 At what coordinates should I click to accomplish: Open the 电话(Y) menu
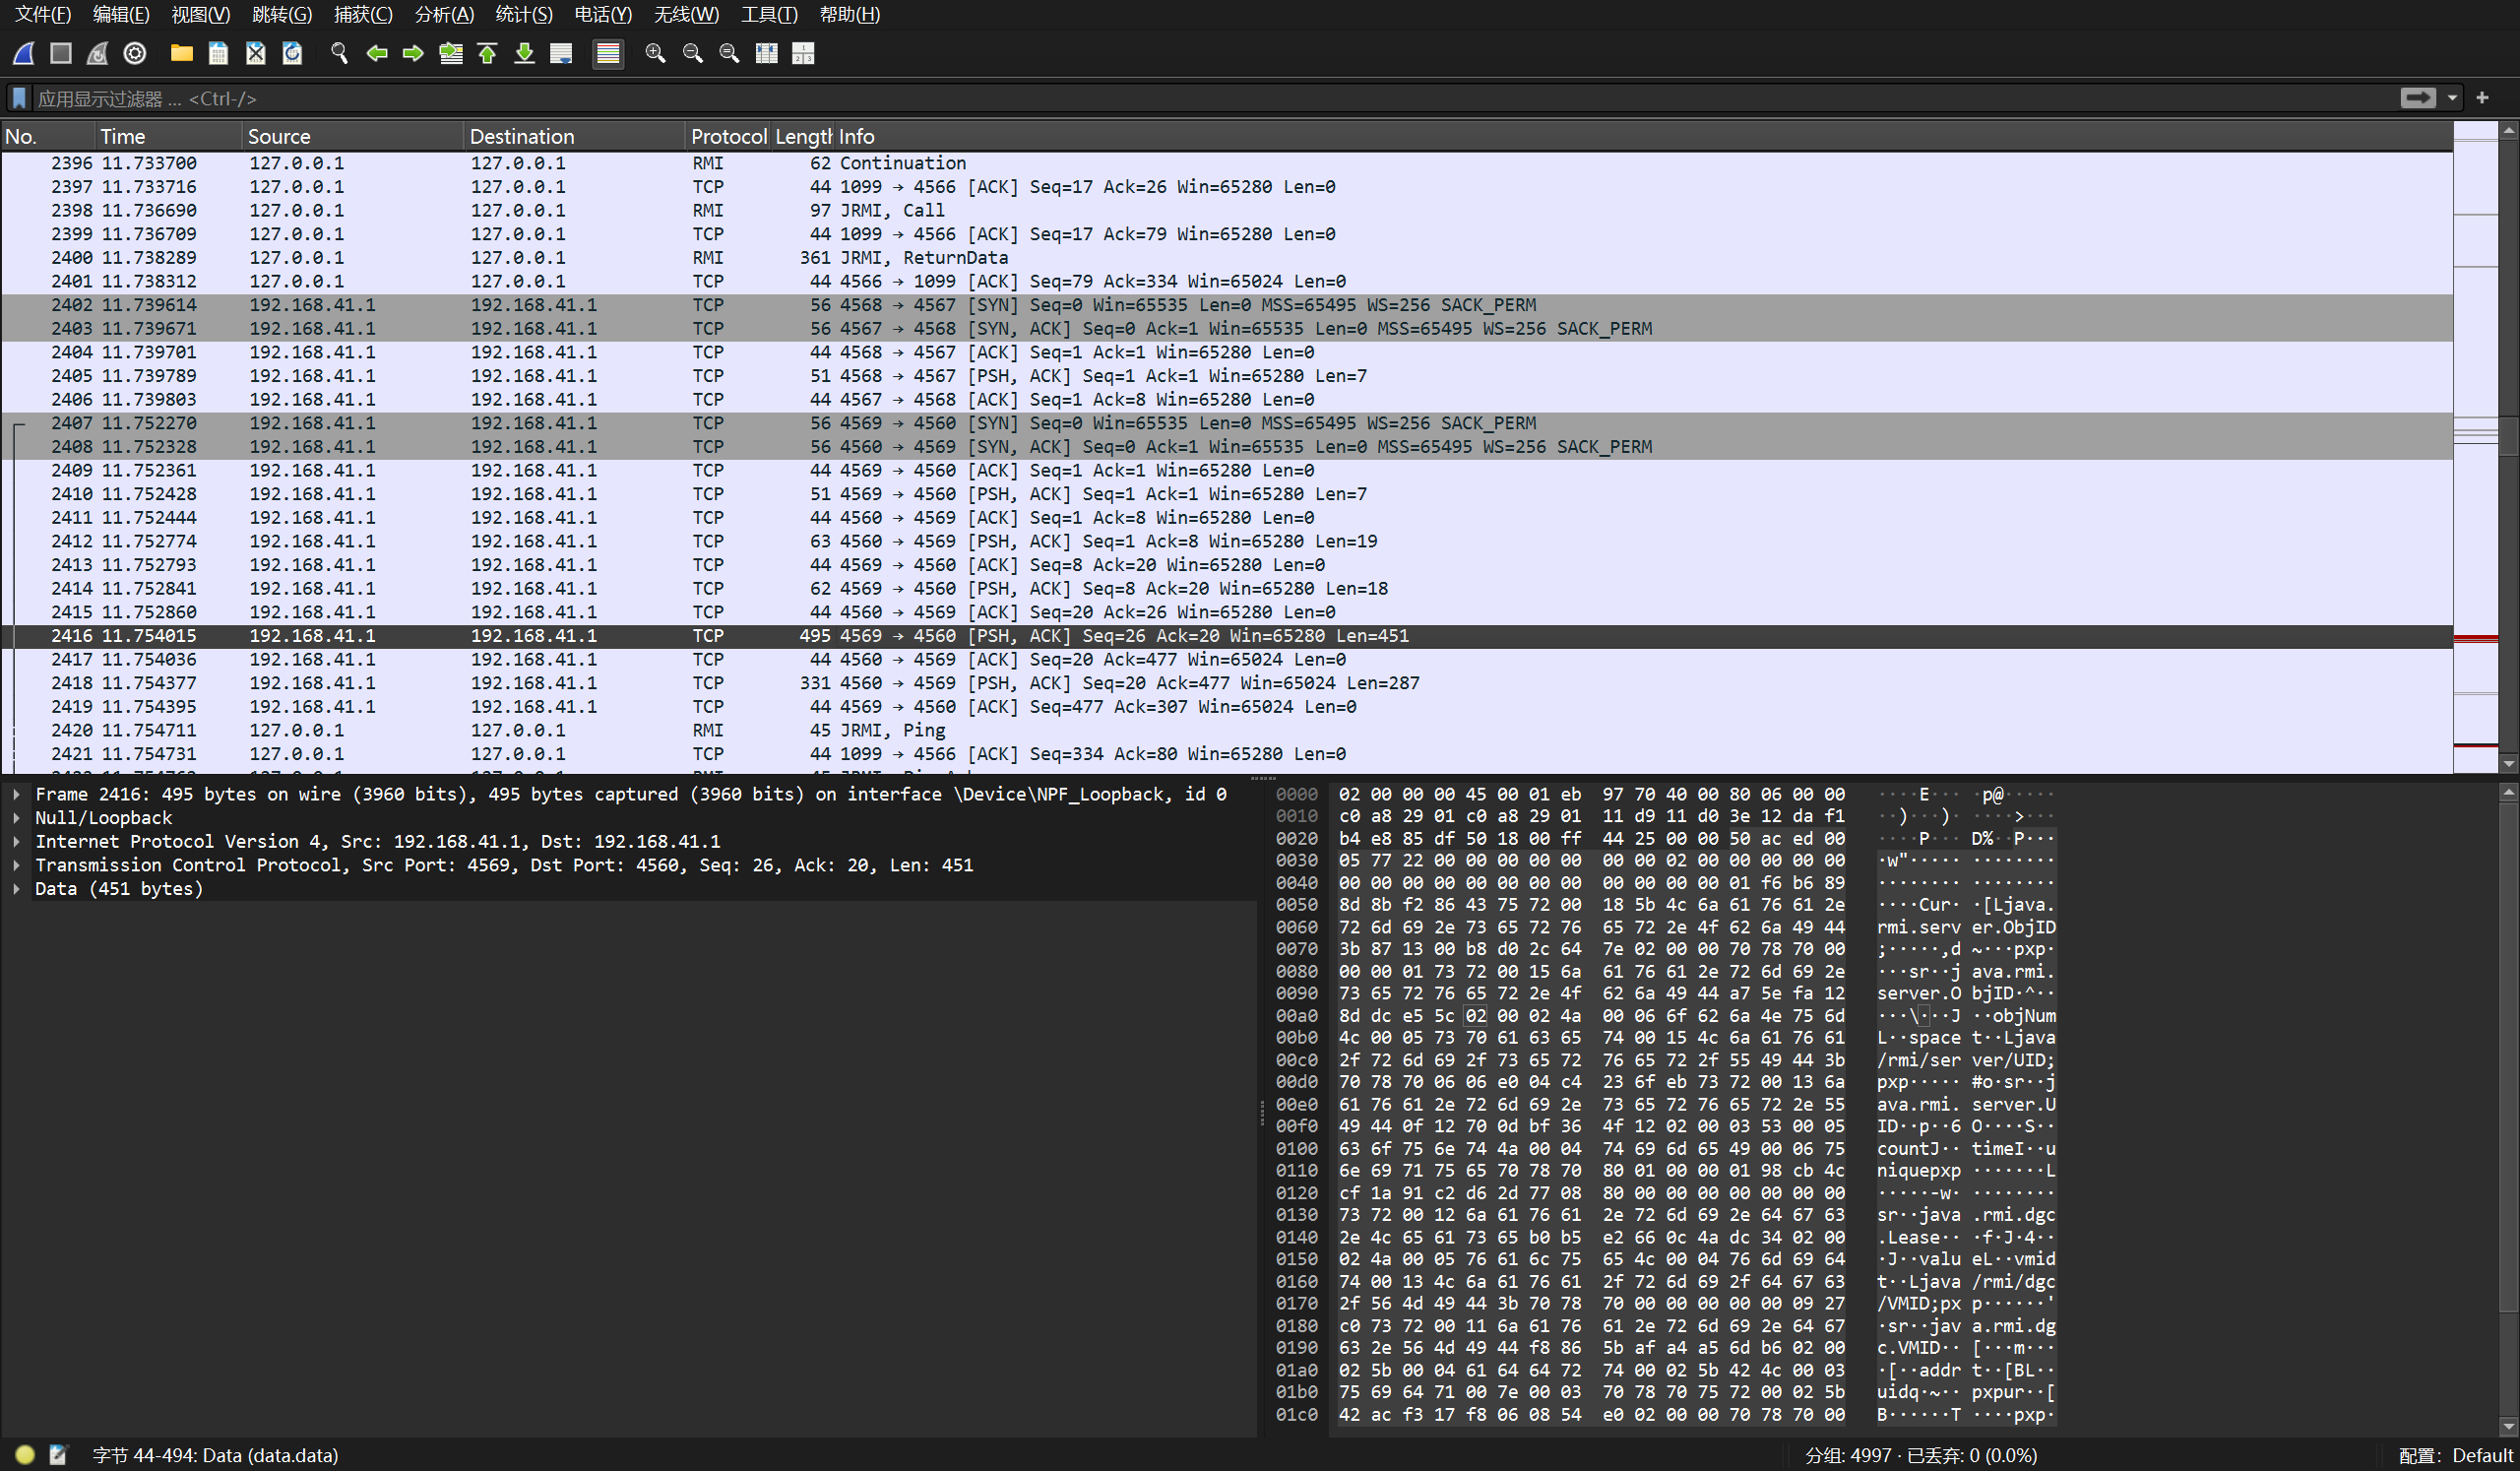603,14
